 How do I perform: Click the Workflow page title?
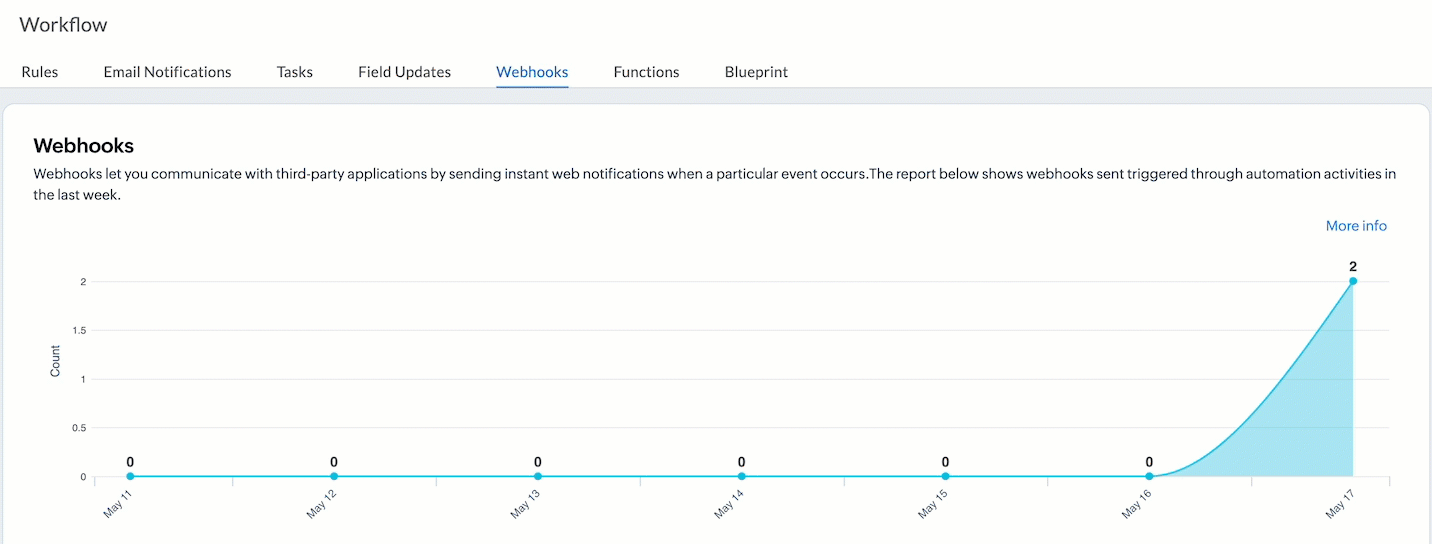click(x=63, y=25)
